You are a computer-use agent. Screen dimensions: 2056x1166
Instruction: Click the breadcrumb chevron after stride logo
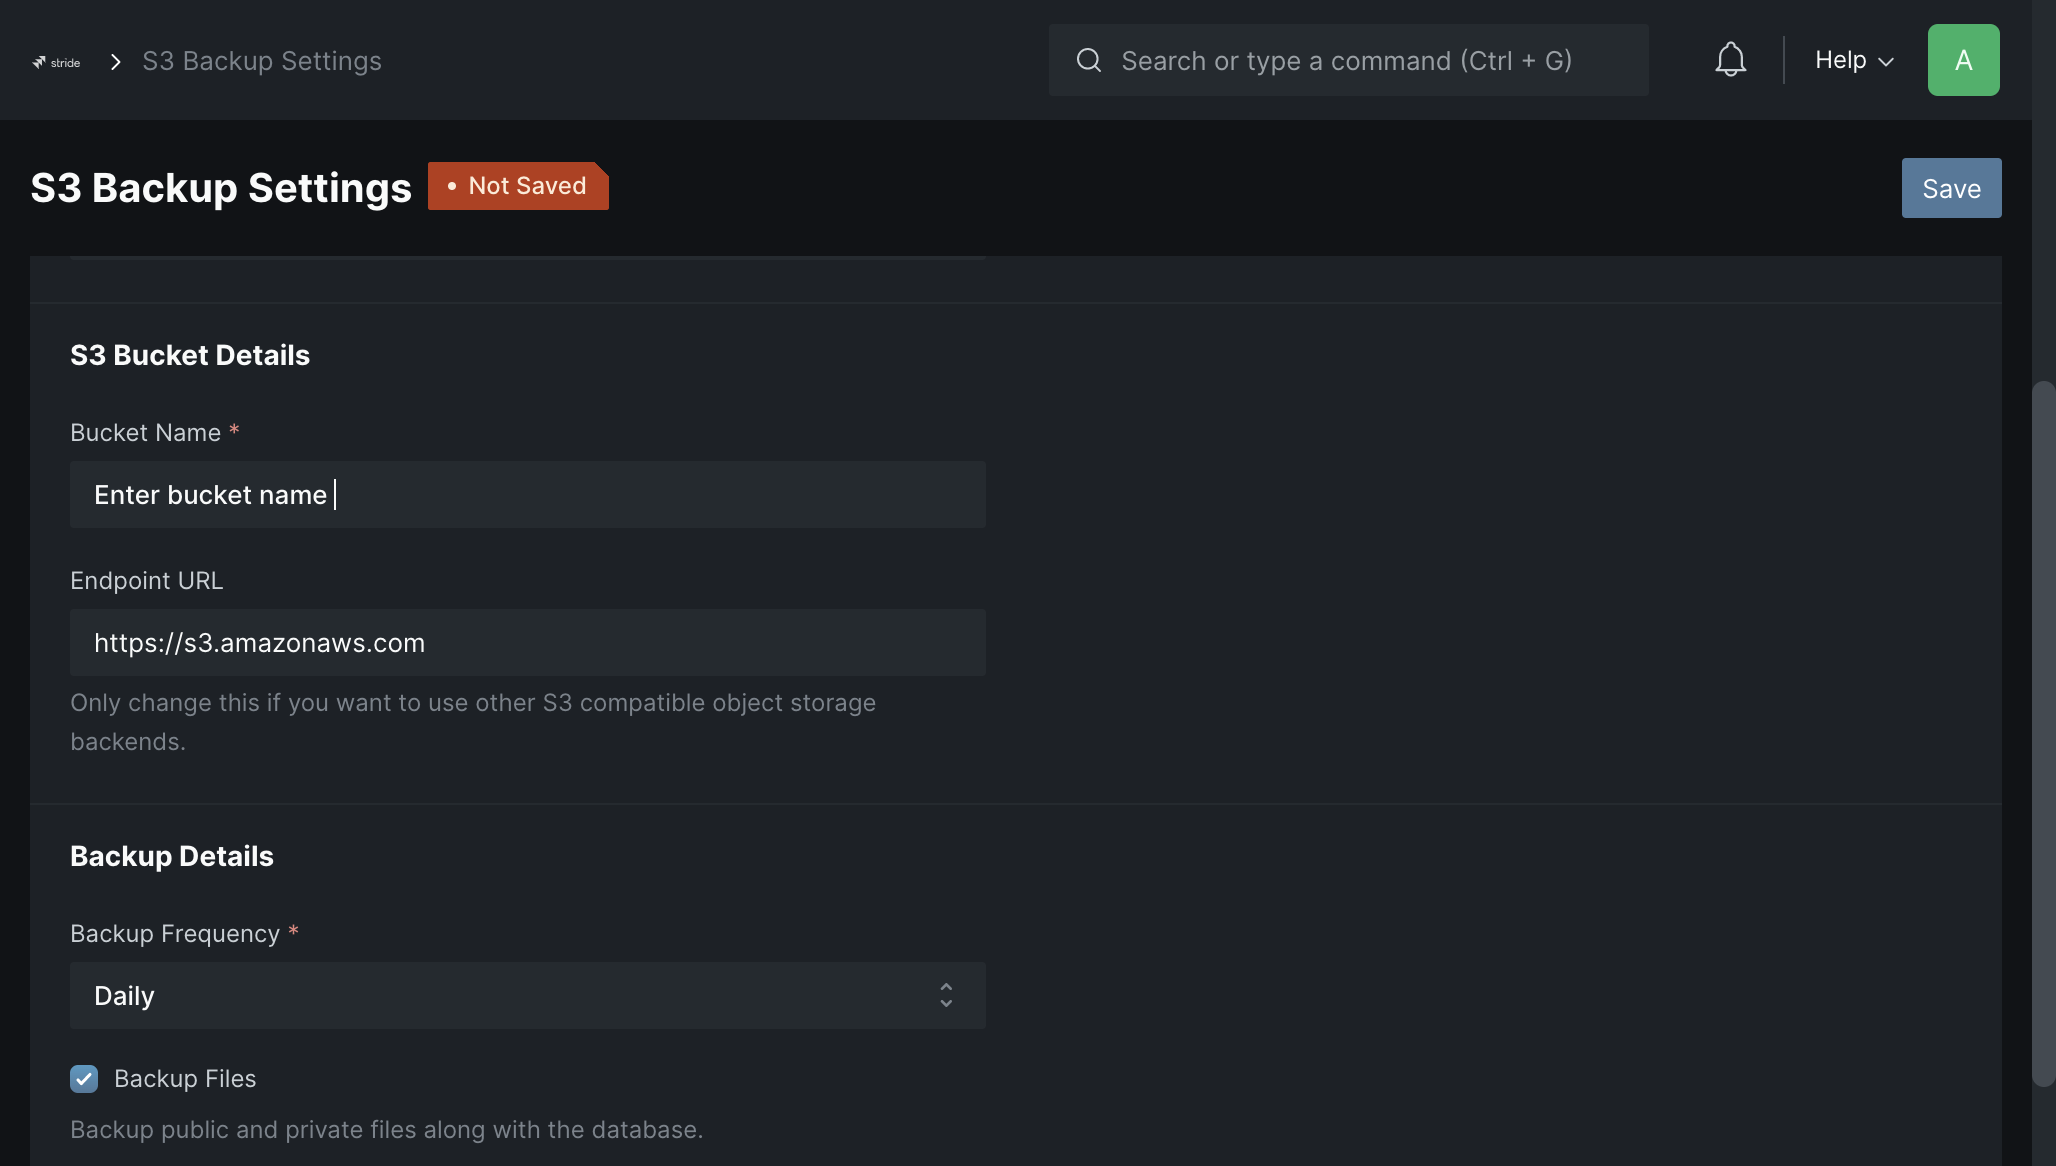(x=116, y=62)
